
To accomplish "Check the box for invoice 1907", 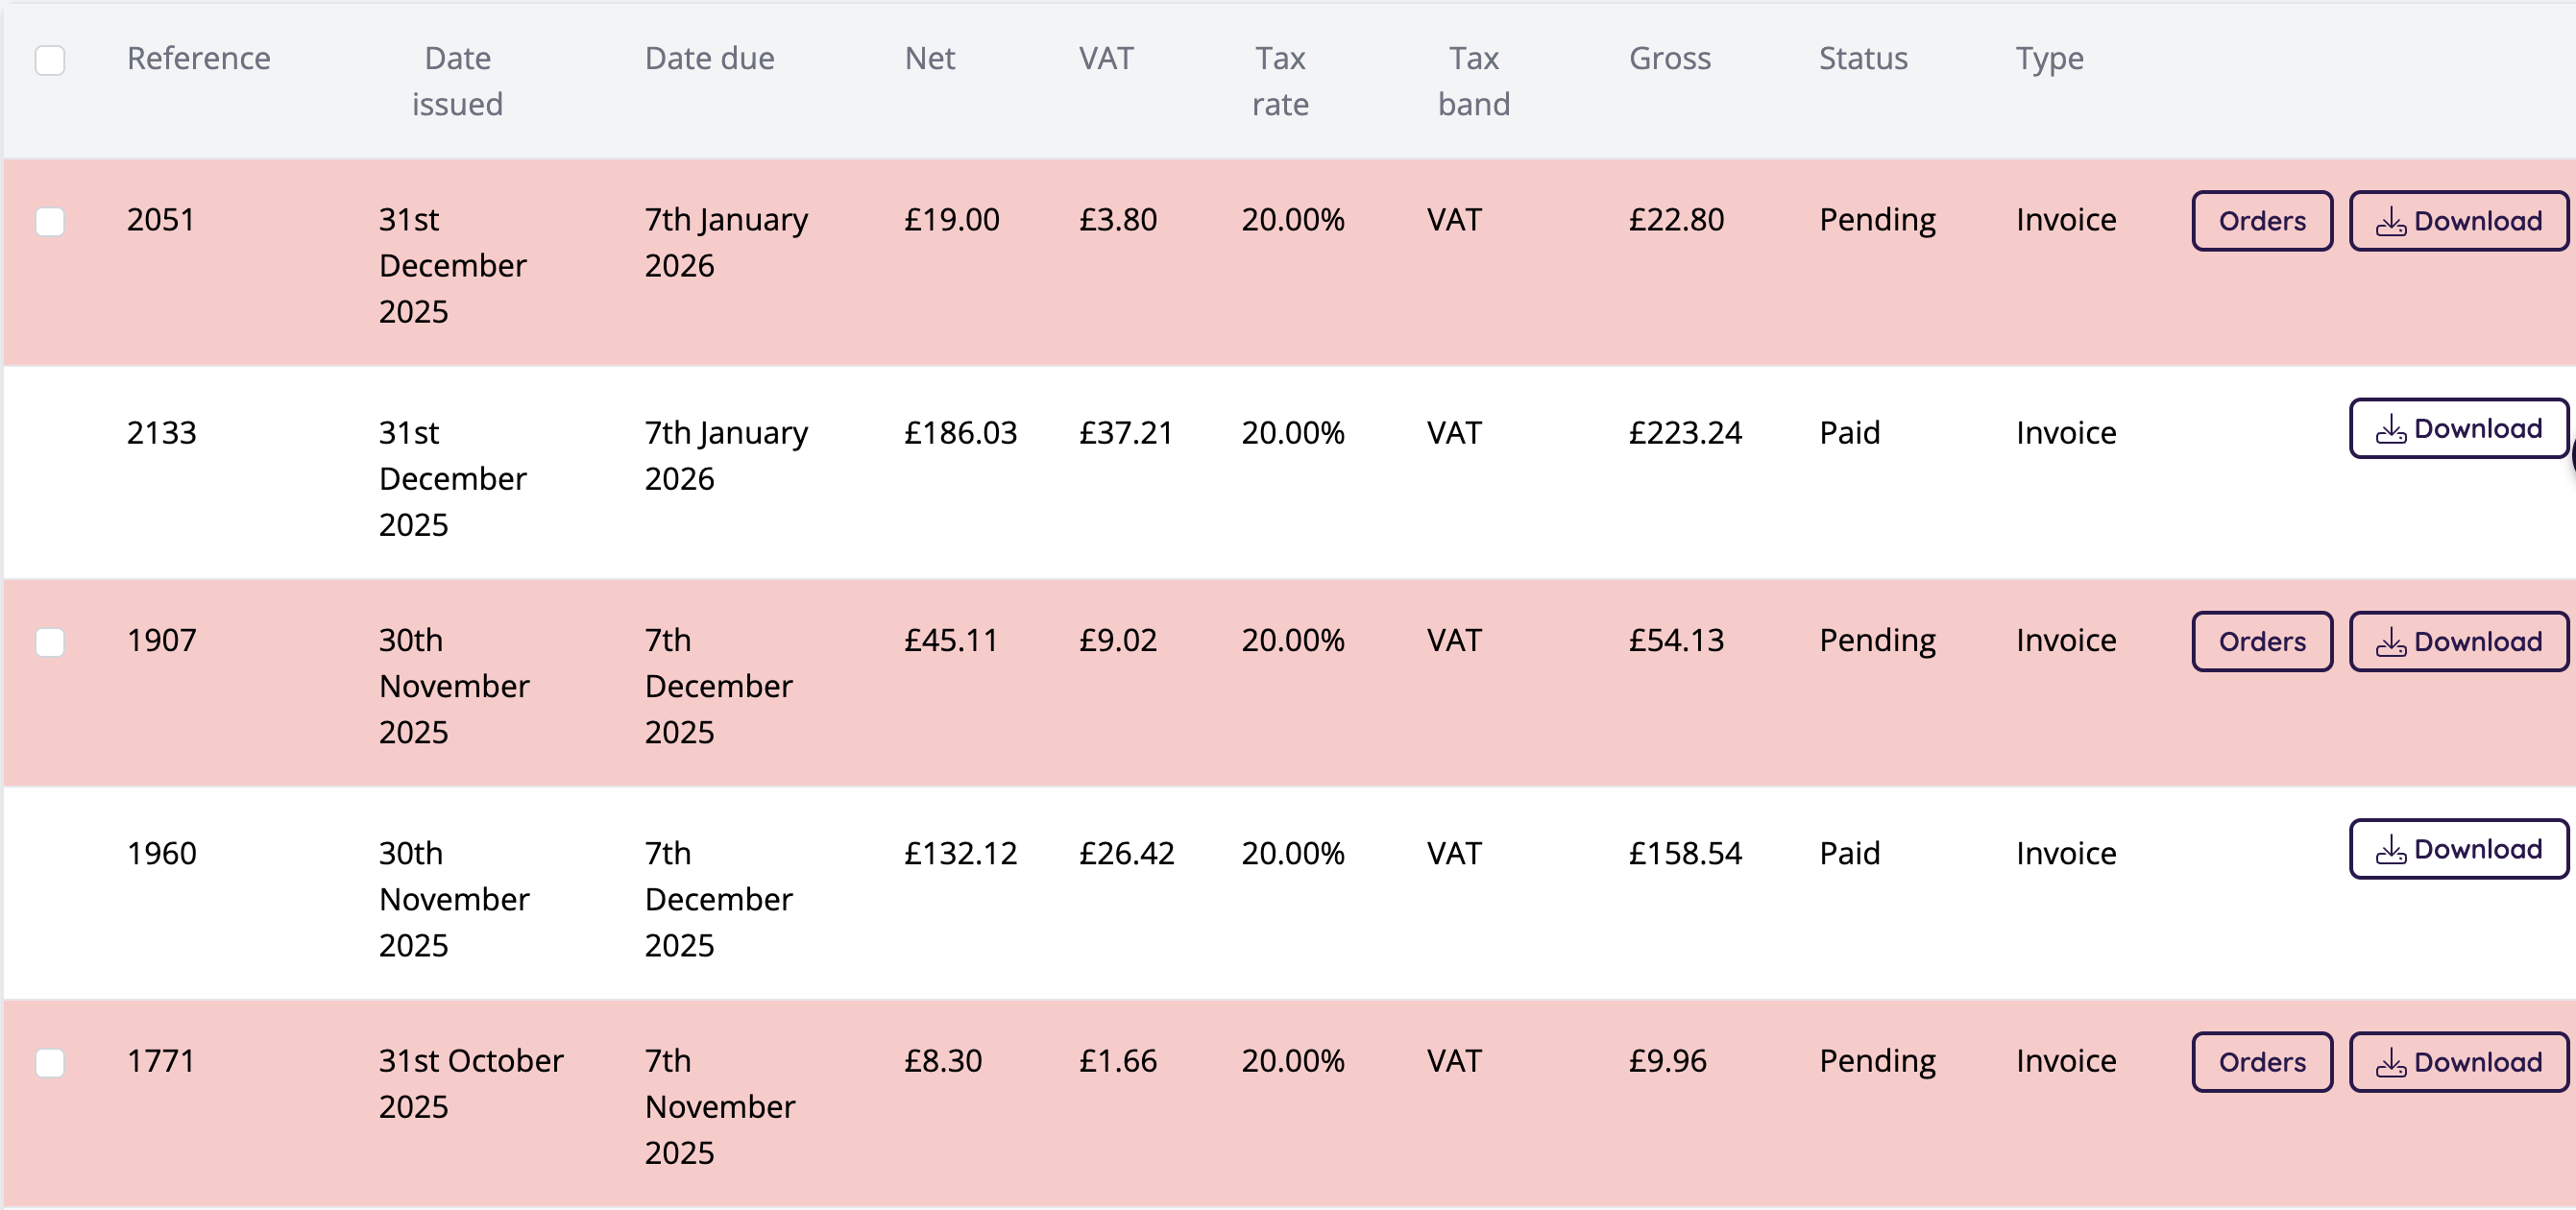I will pos(50,642).
